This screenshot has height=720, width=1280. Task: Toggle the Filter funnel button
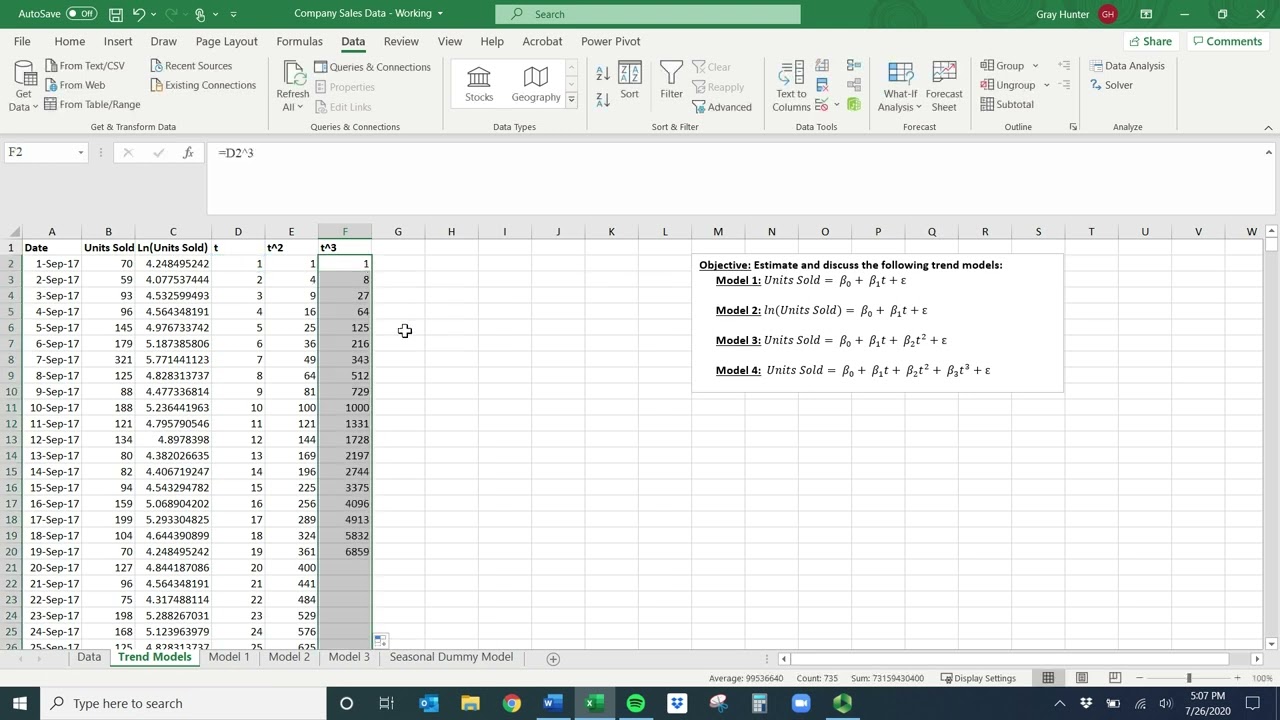point(671,80)
